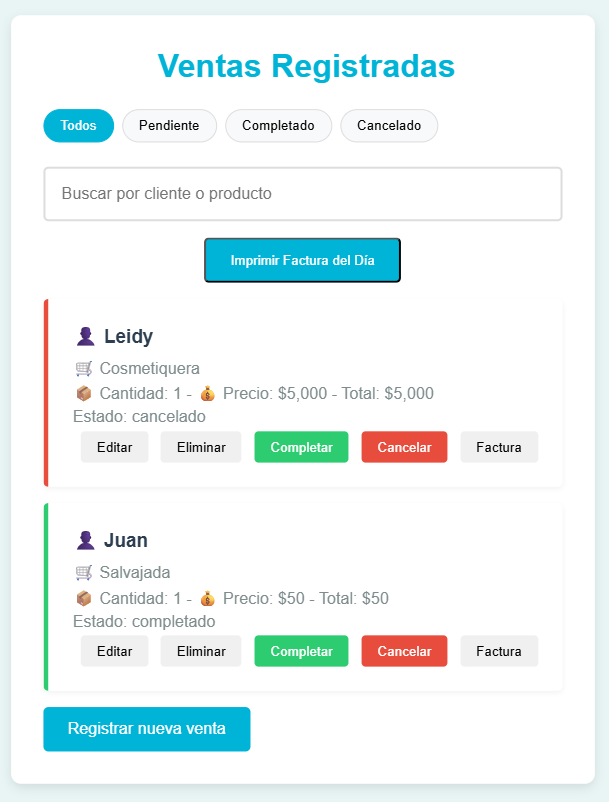This screenshot has height=802, width=609.
Task: Switch to the Cancelado filter
Action: pos(389,126)
